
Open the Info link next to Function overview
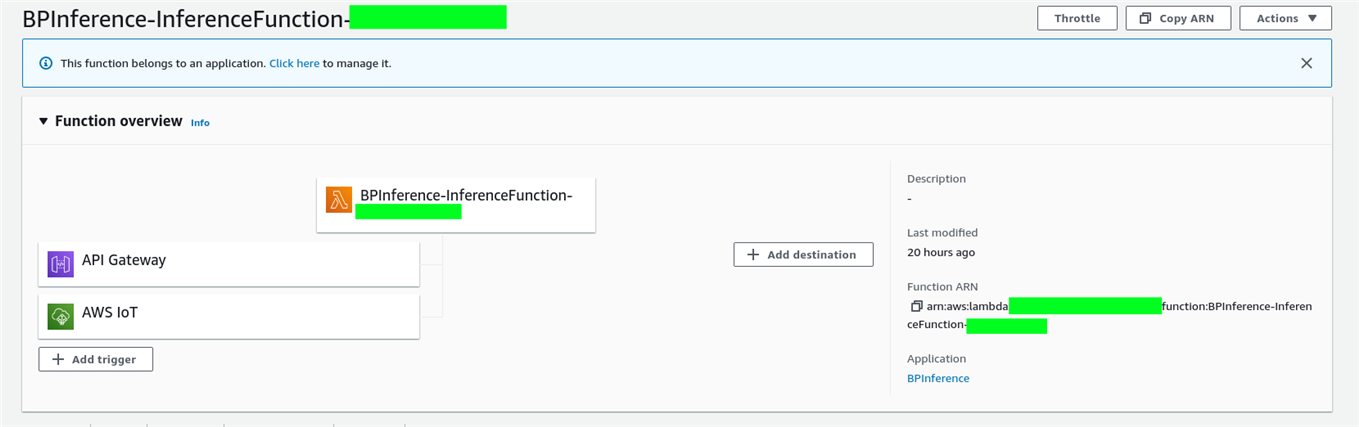(200, 123)
